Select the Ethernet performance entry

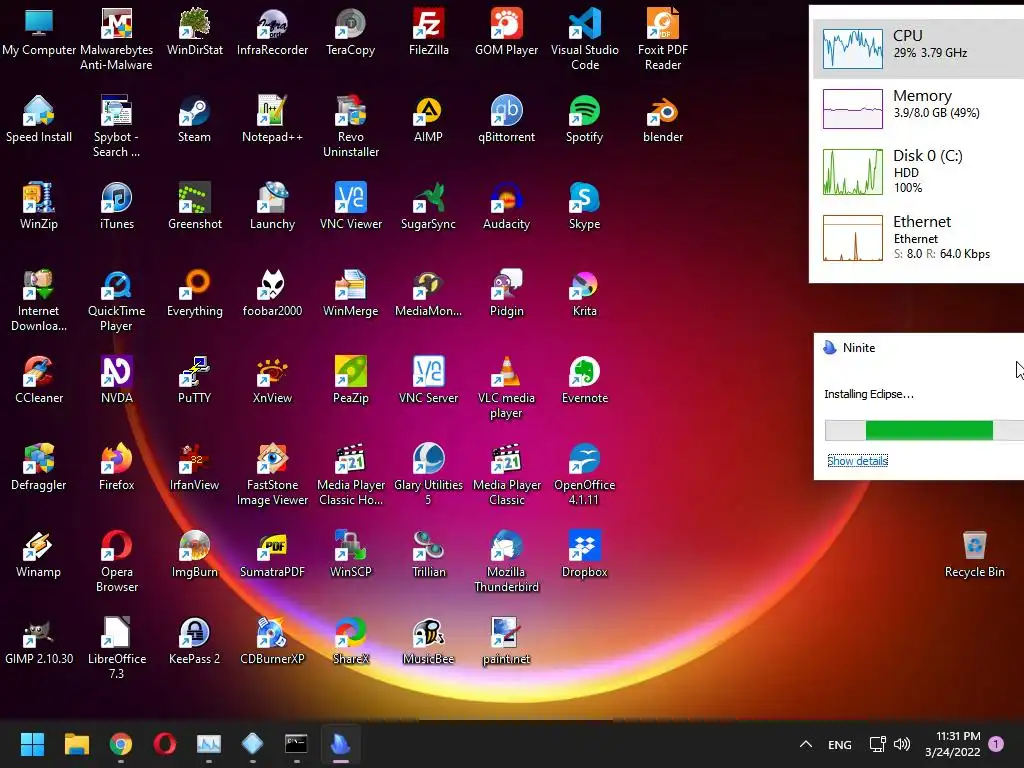(x=919, y=237)
